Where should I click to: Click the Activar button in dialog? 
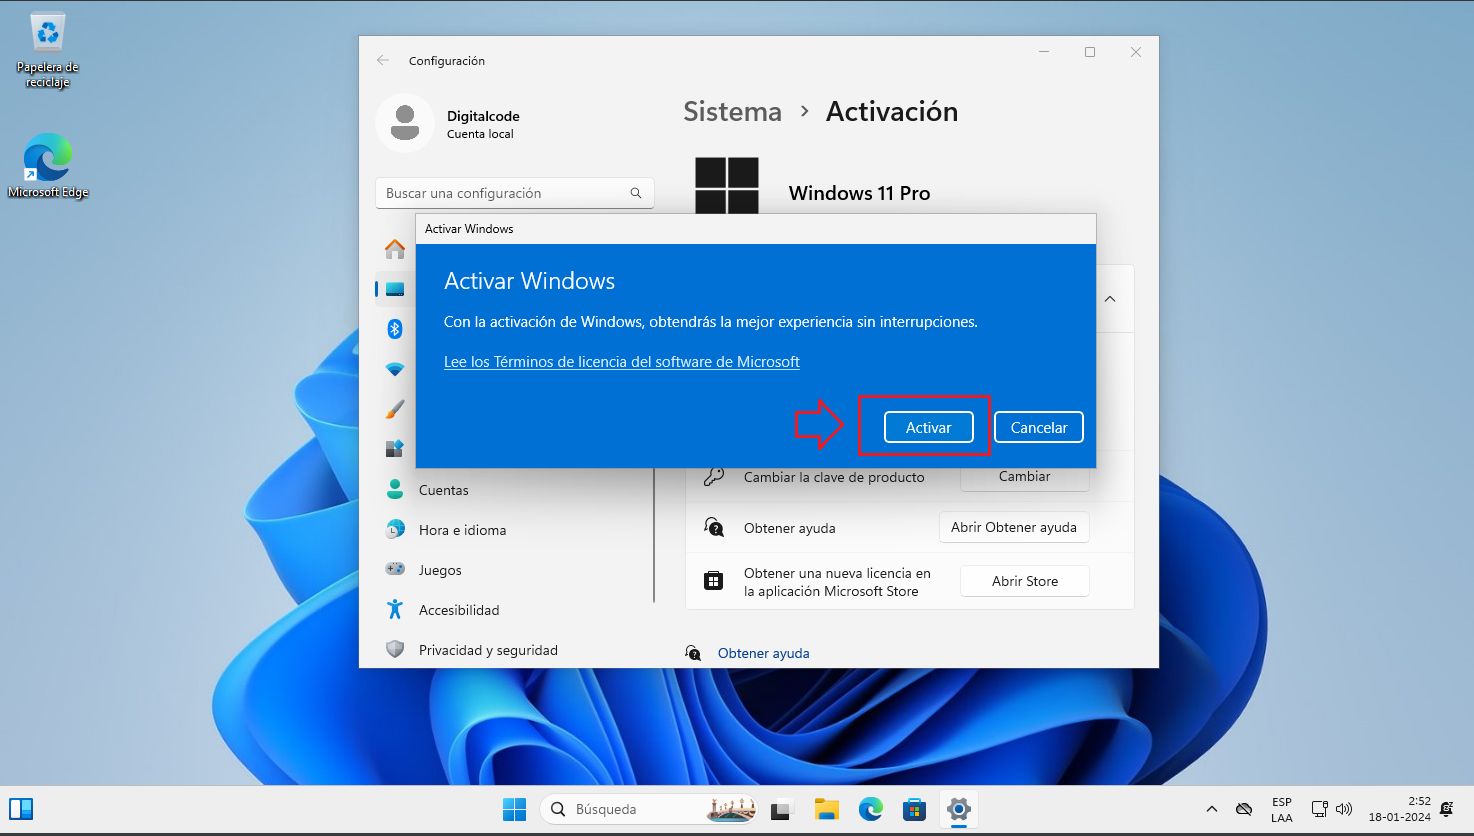pyautogui.click(x=928, y=427)
